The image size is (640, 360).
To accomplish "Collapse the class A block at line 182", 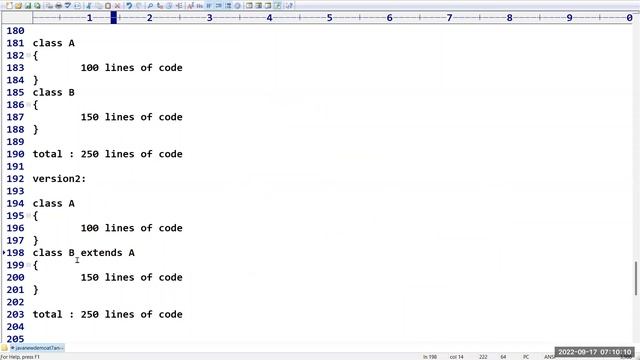I will click(29, 55).
